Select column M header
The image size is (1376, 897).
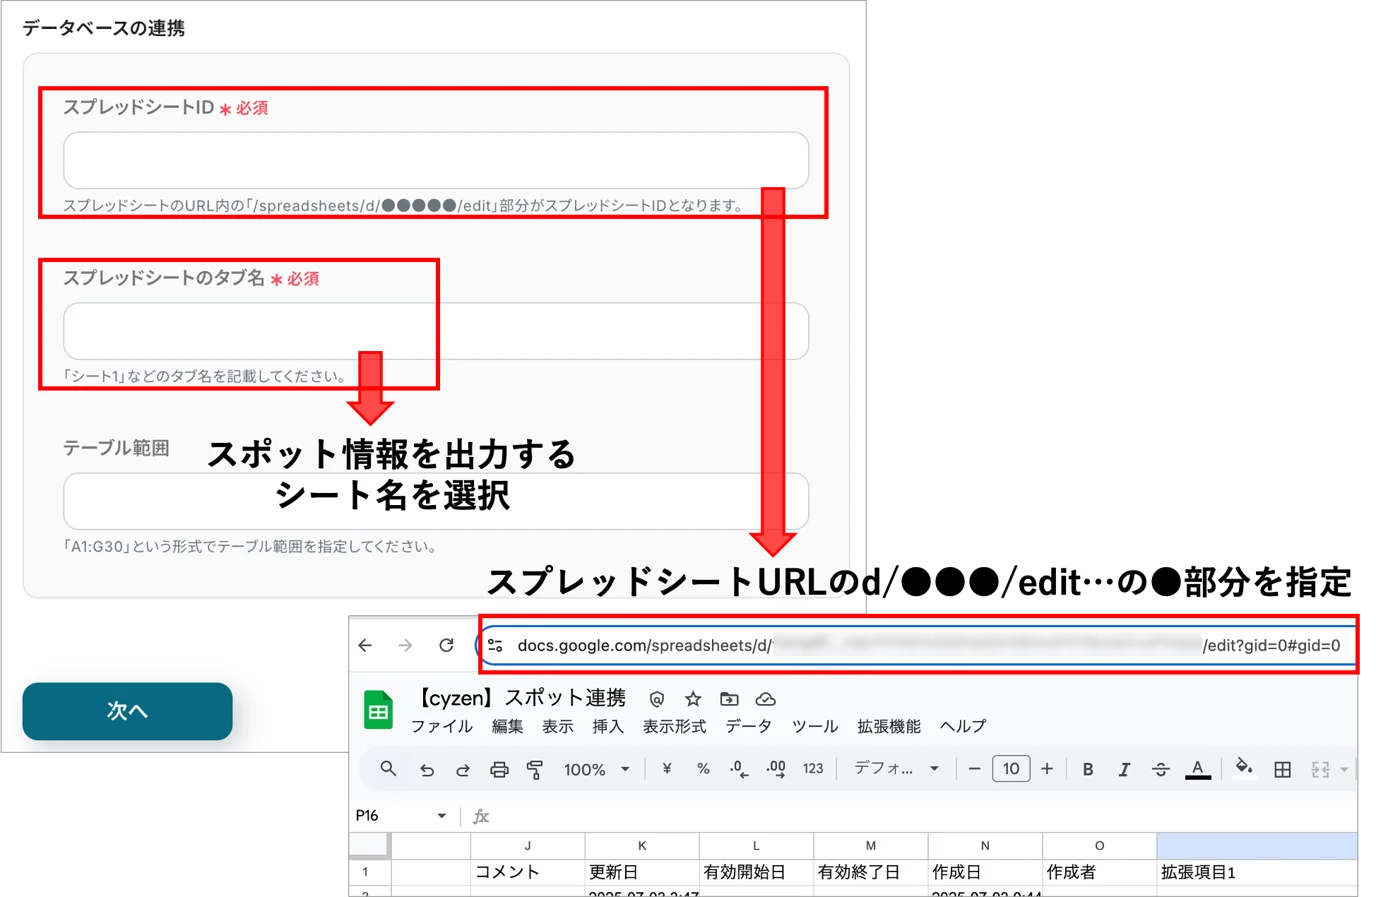[x=871, y=846]
